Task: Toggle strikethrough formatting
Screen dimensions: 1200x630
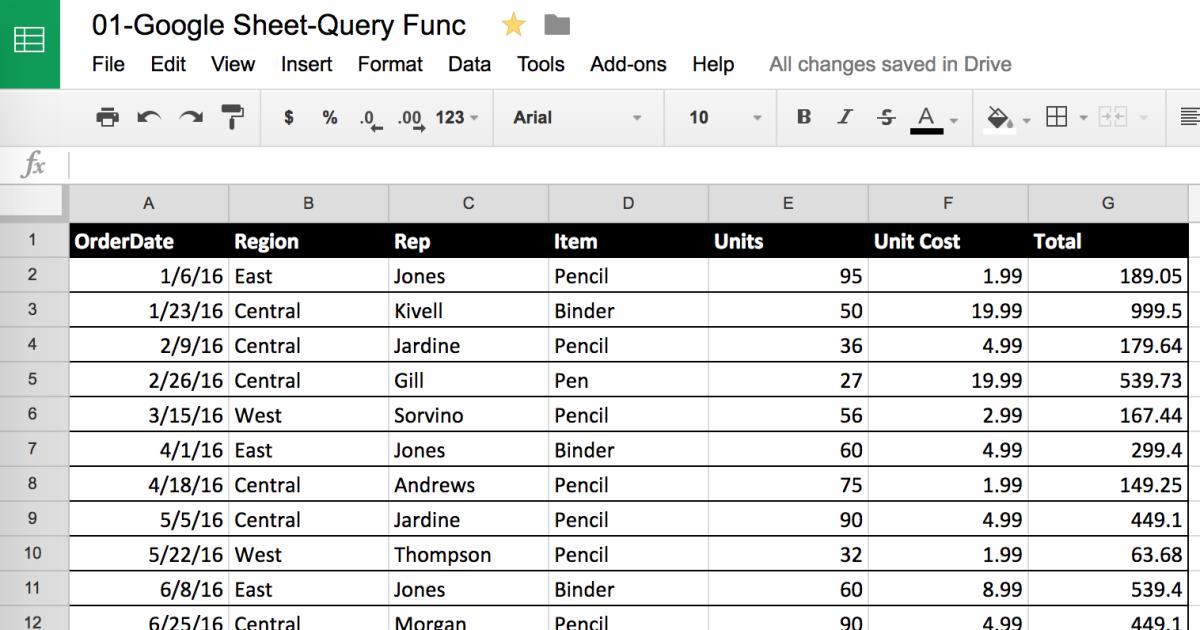Action: pyautogui.click(x=886, y=118)
